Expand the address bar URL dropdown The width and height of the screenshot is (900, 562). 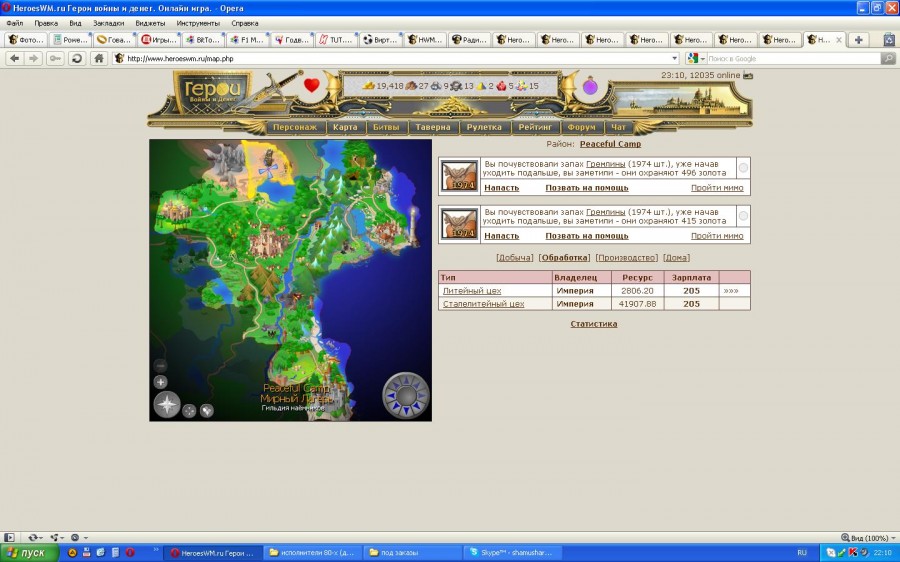coord(675,58)
